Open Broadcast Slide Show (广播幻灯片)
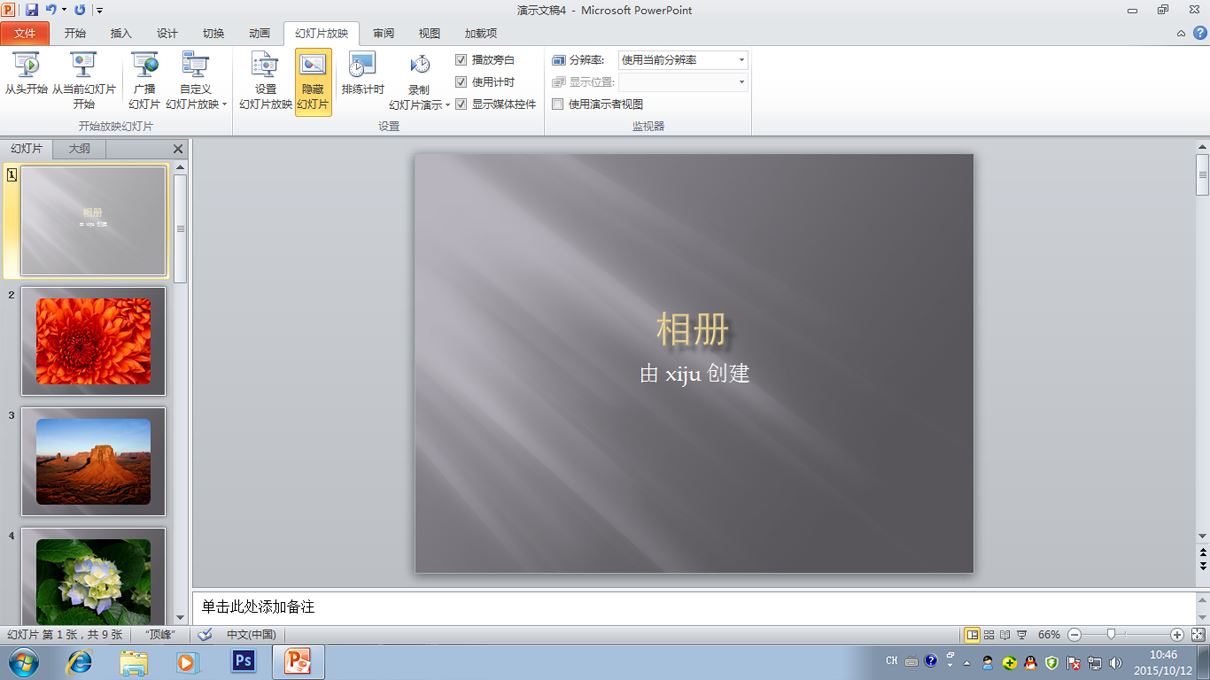The width and height of the screenshot is (1210, 680). [x=145, y=80]
